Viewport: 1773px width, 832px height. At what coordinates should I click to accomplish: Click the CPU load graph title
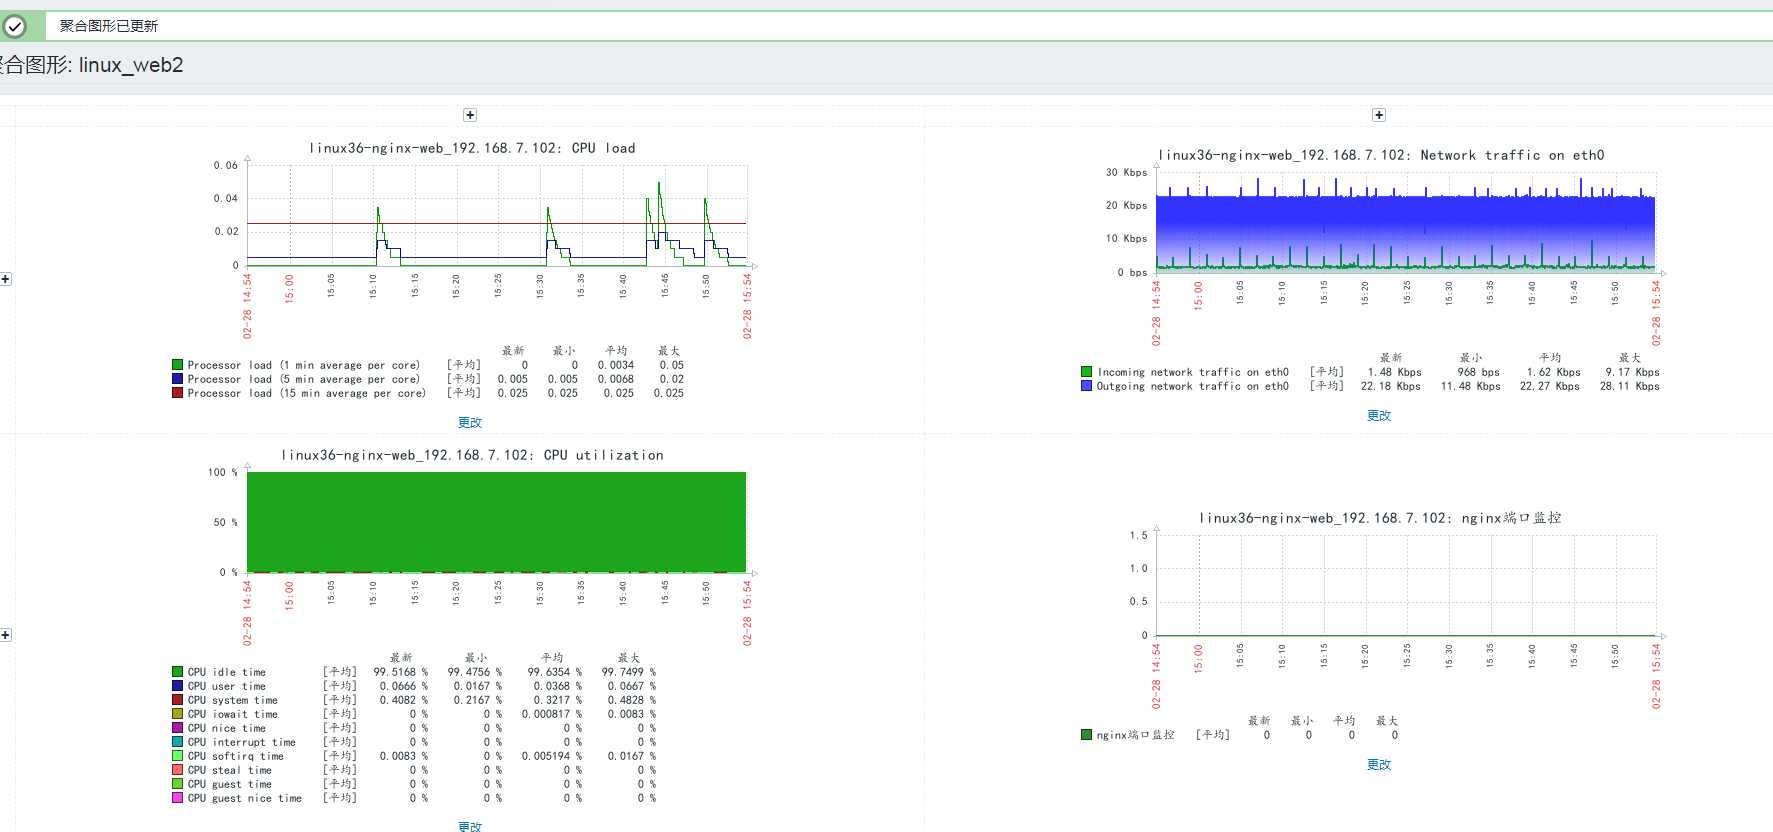(472, 148)
